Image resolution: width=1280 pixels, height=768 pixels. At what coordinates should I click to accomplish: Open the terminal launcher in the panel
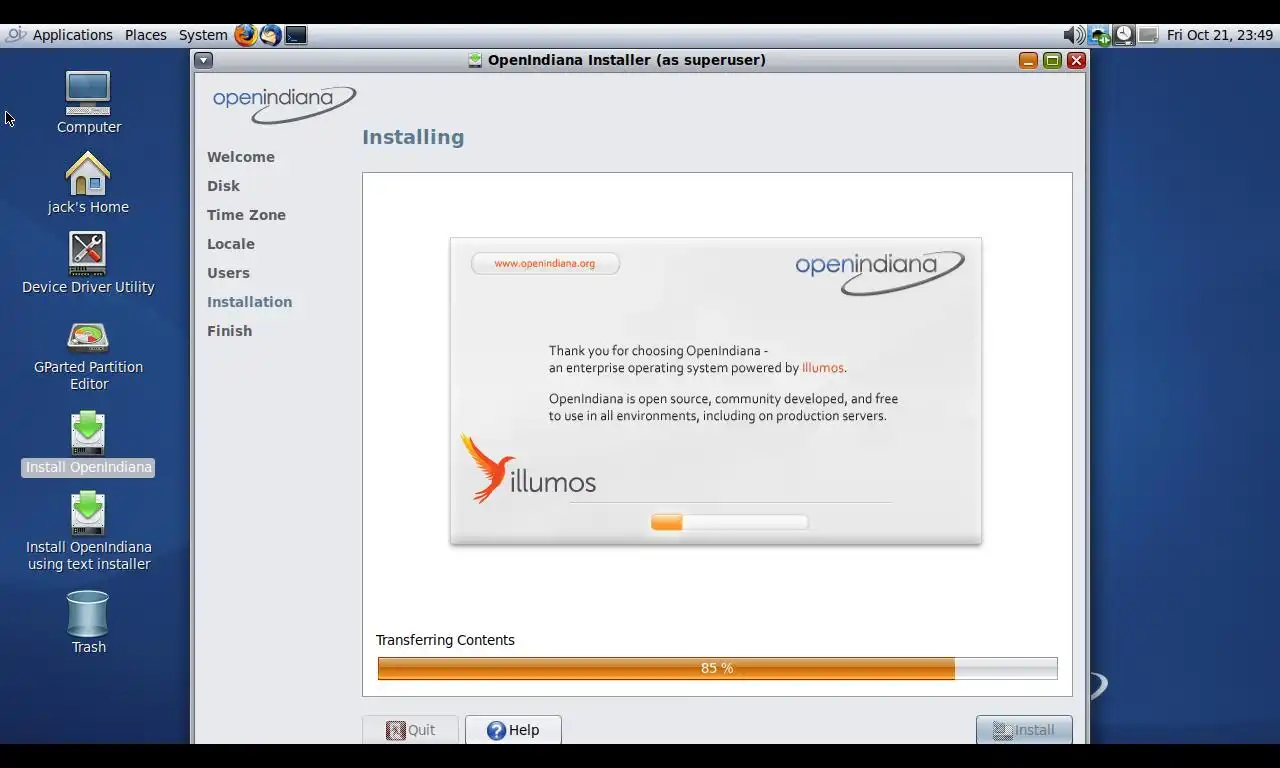pos(296,35)
